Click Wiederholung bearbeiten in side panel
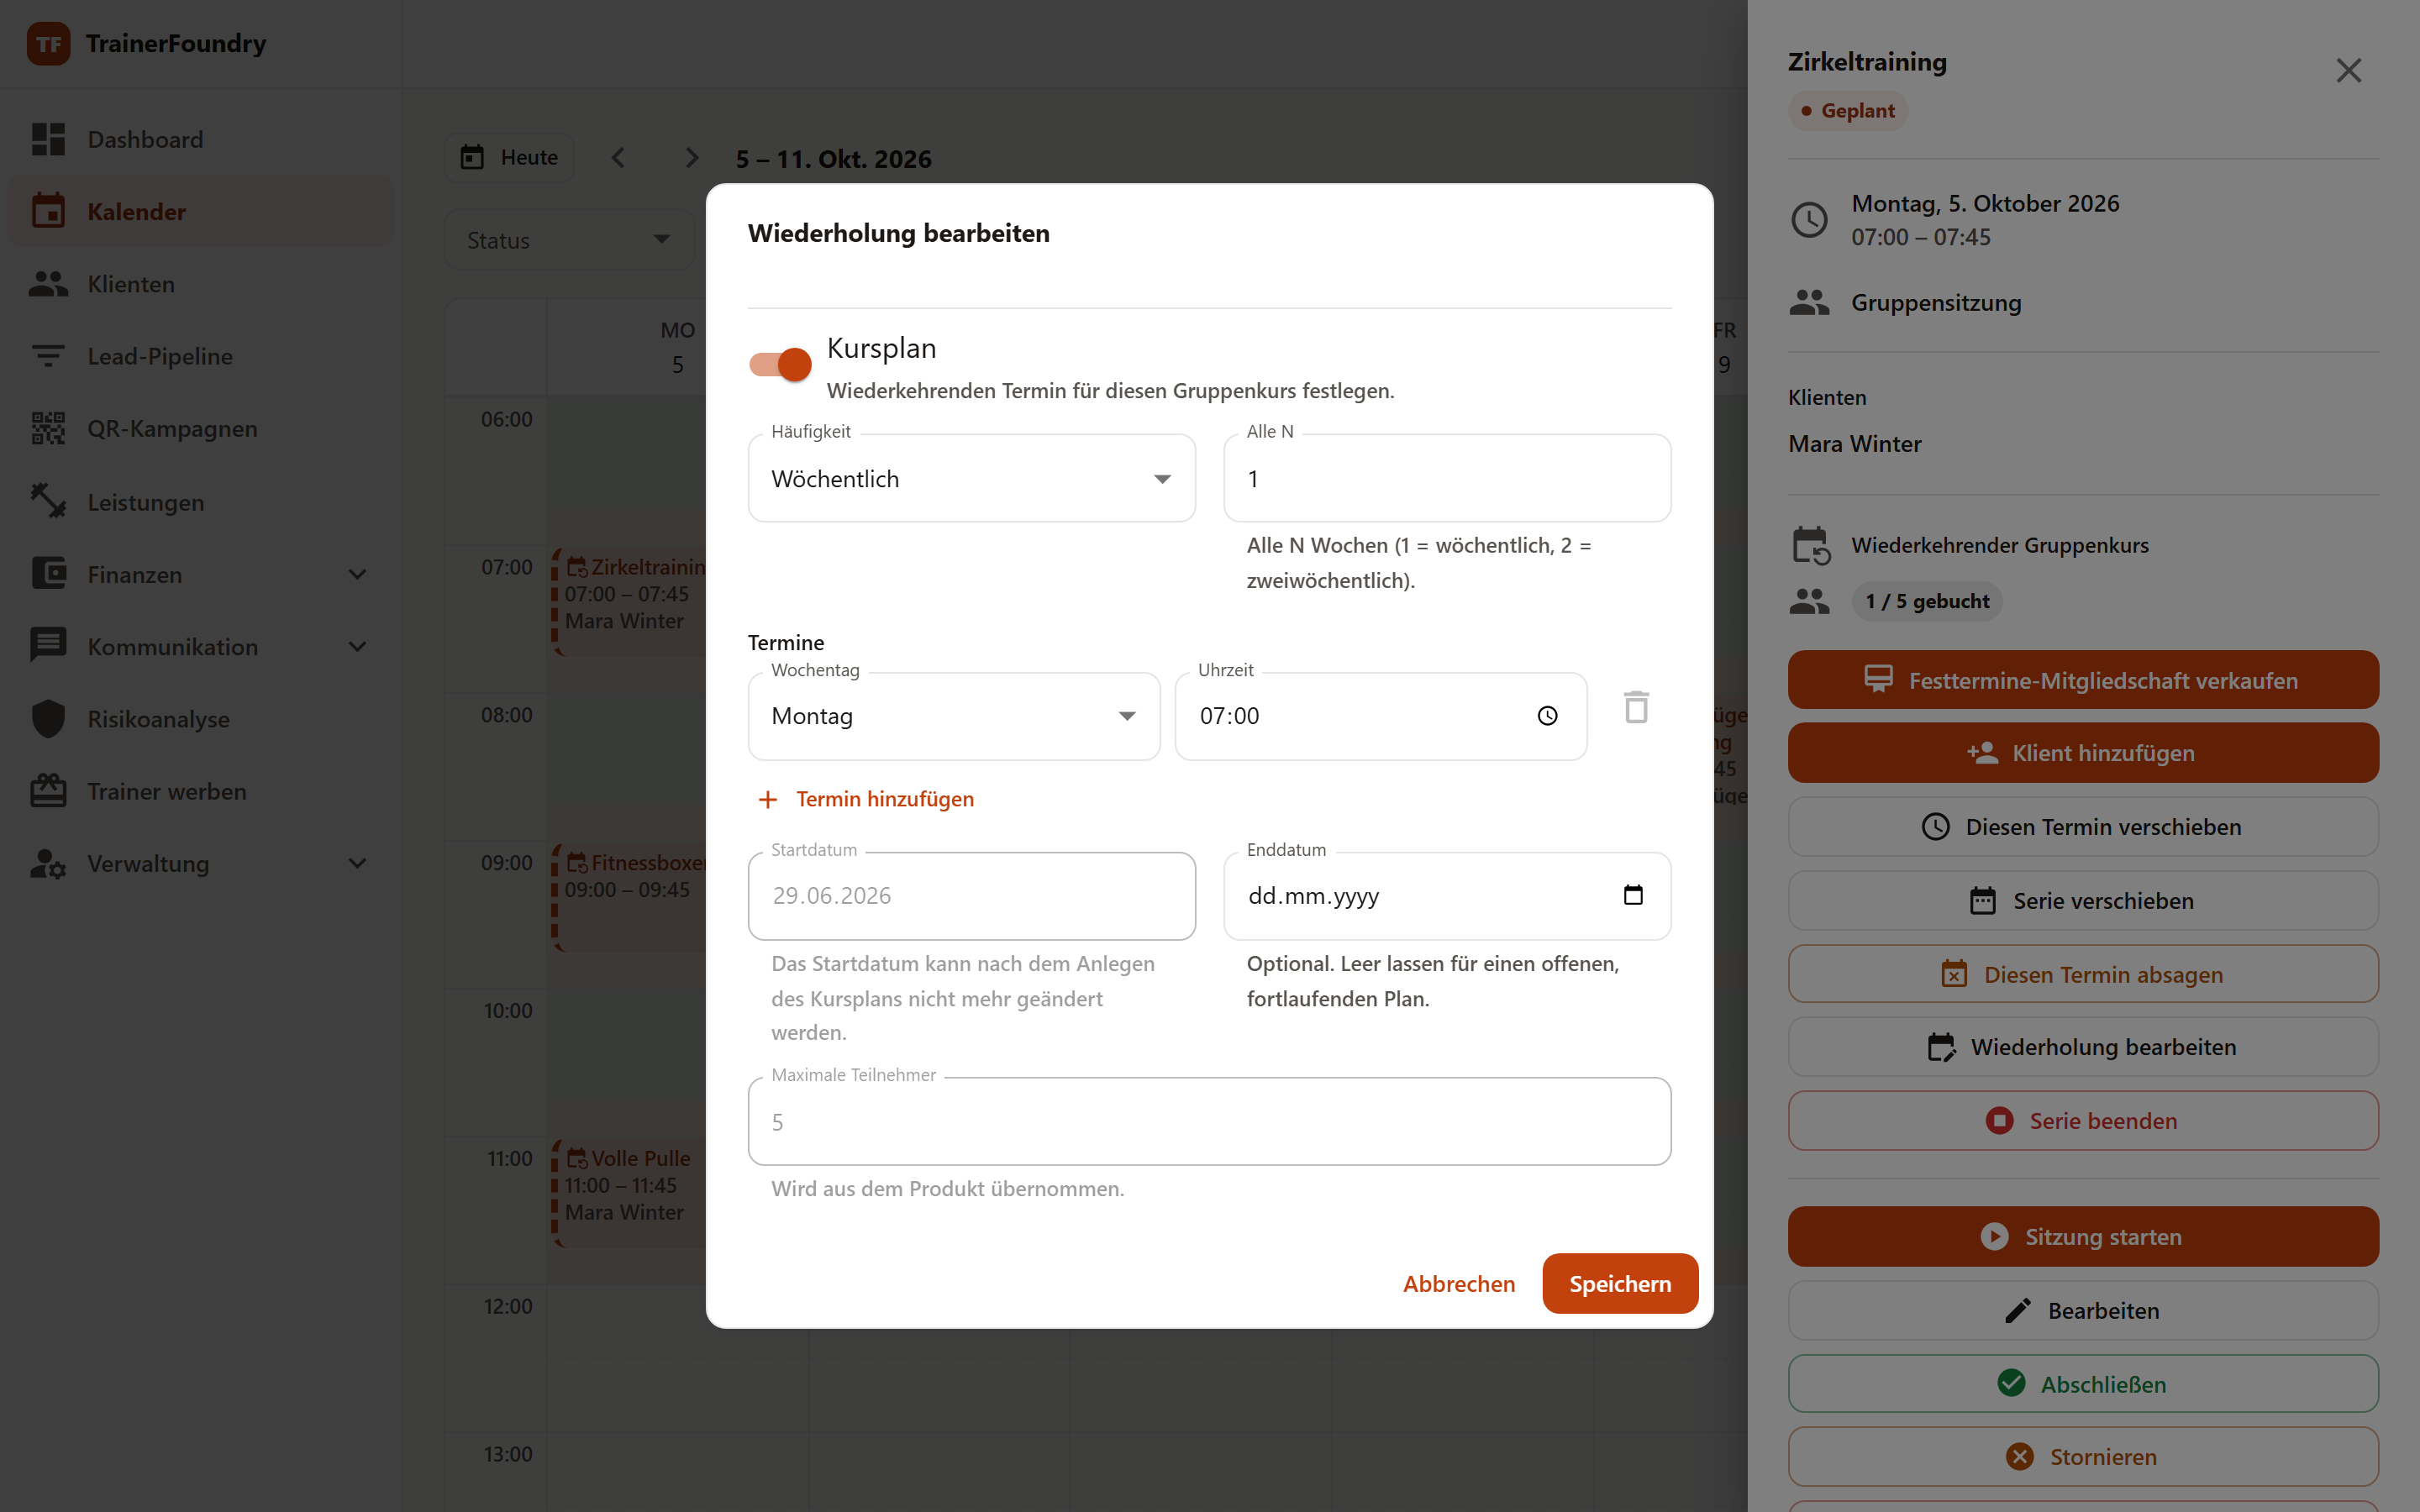The height and width of the screenshot is (1512, 2420). tap(2083, 1047)
